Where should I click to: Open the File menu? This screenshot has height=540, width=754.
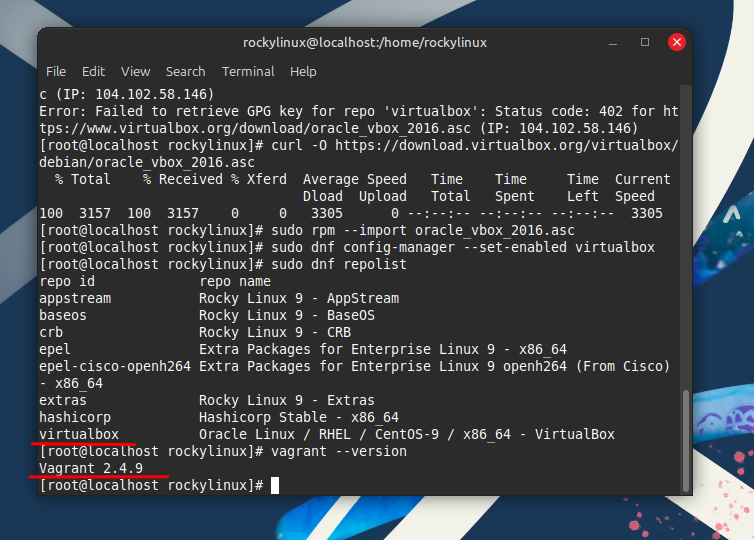tap(56, 72)
